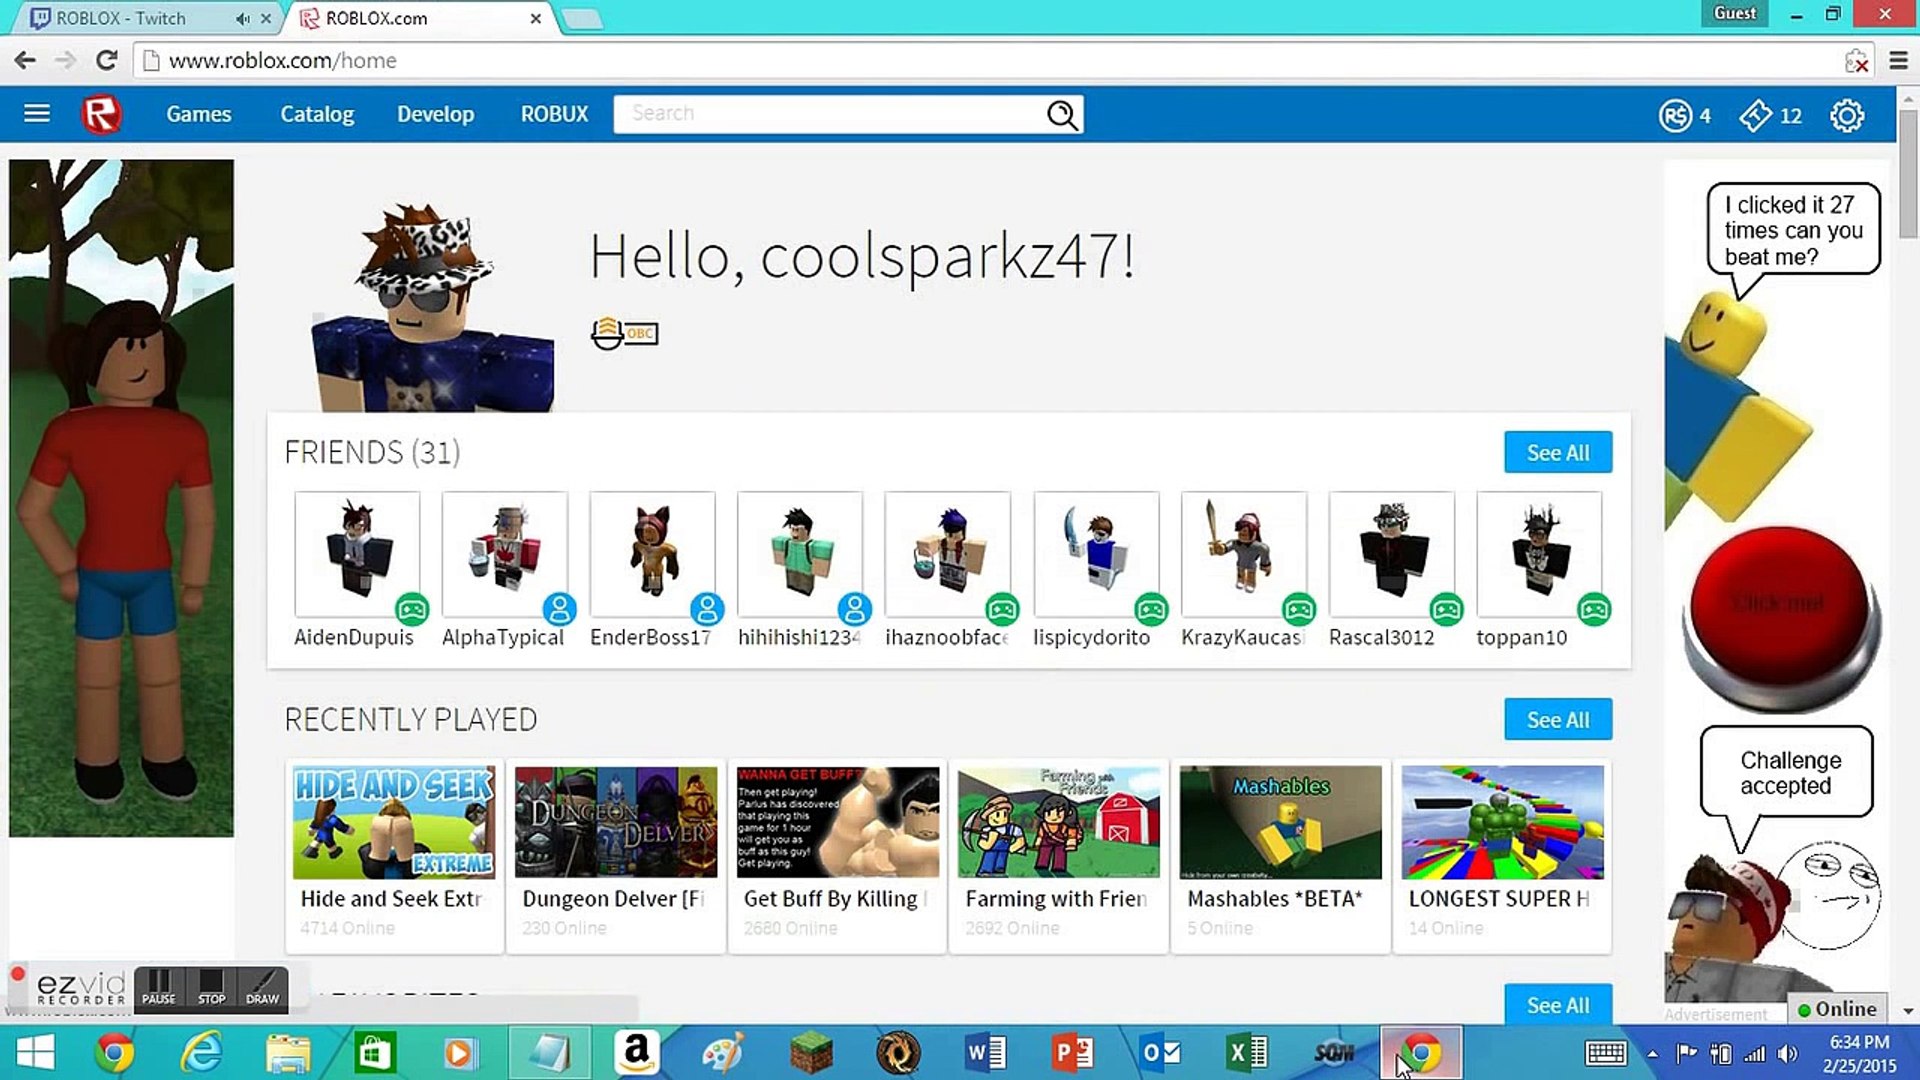Open the hamburger navigation menu
The width and height of the screenshot is (1920, 1080).
coord(37,114)
